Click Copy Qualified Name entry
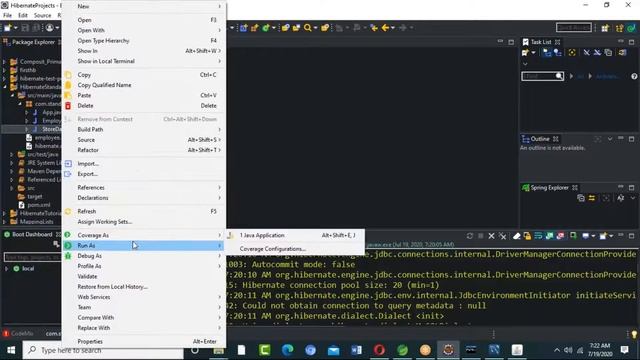Viewport: 640px width, 360px height. (x=144, y=85)
